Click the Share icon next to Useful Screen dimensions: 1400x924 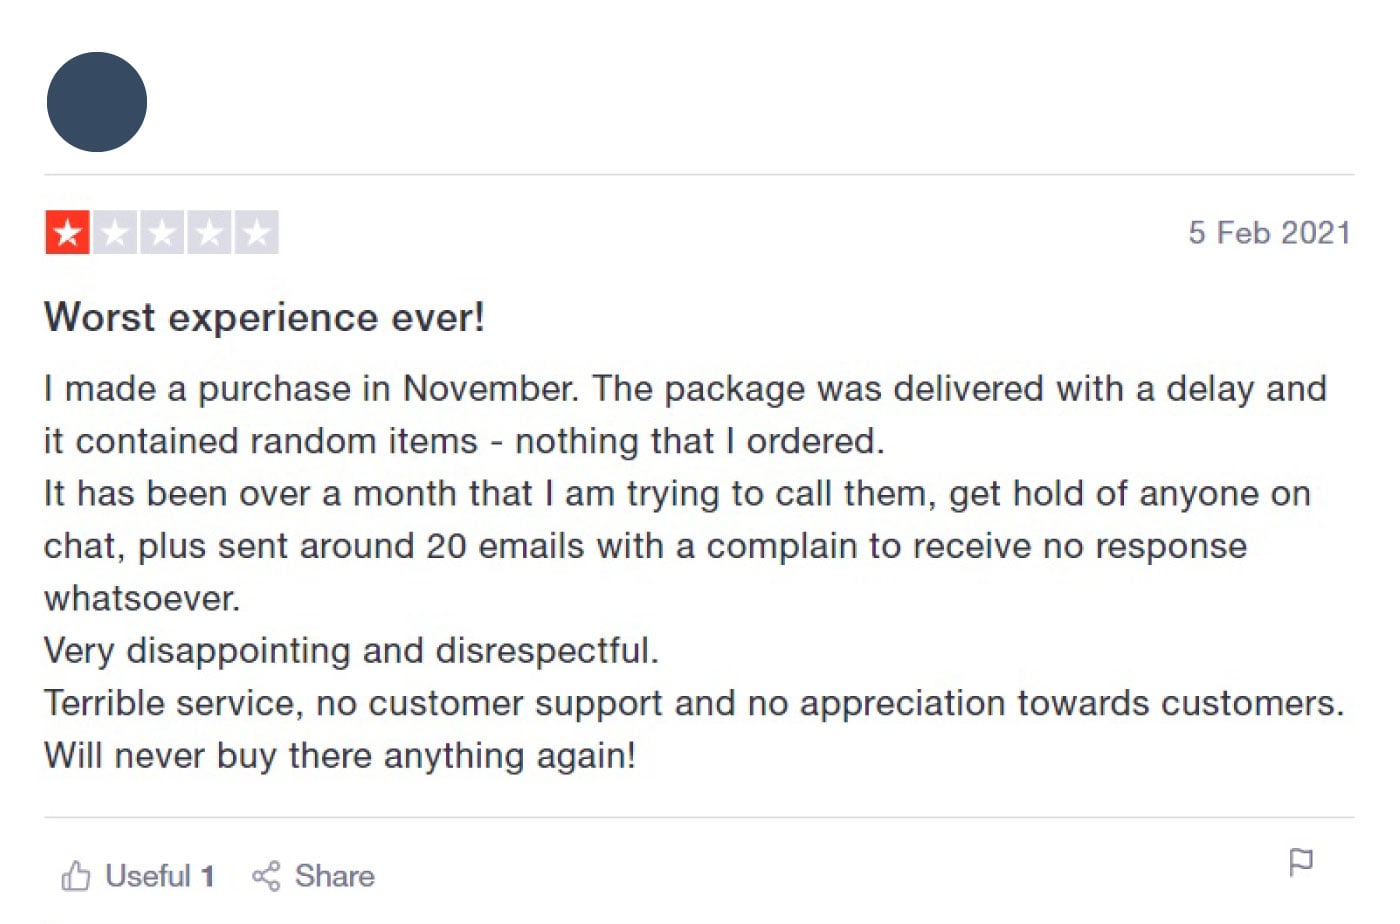click(x=266, y=875)
